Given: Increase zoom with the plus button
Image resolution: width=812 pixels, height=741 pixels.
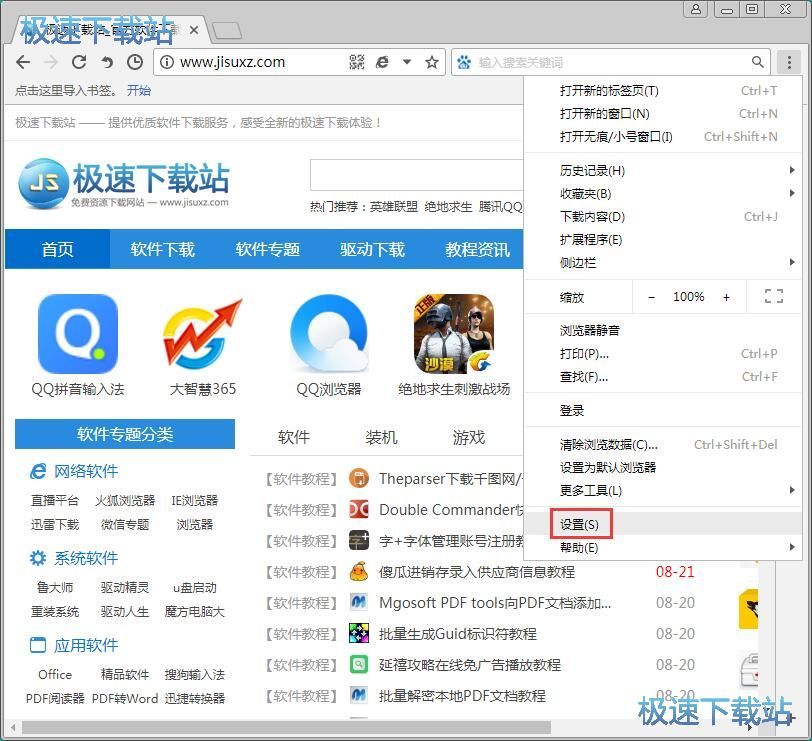Looking at the screenshot, I should [726, 297].
